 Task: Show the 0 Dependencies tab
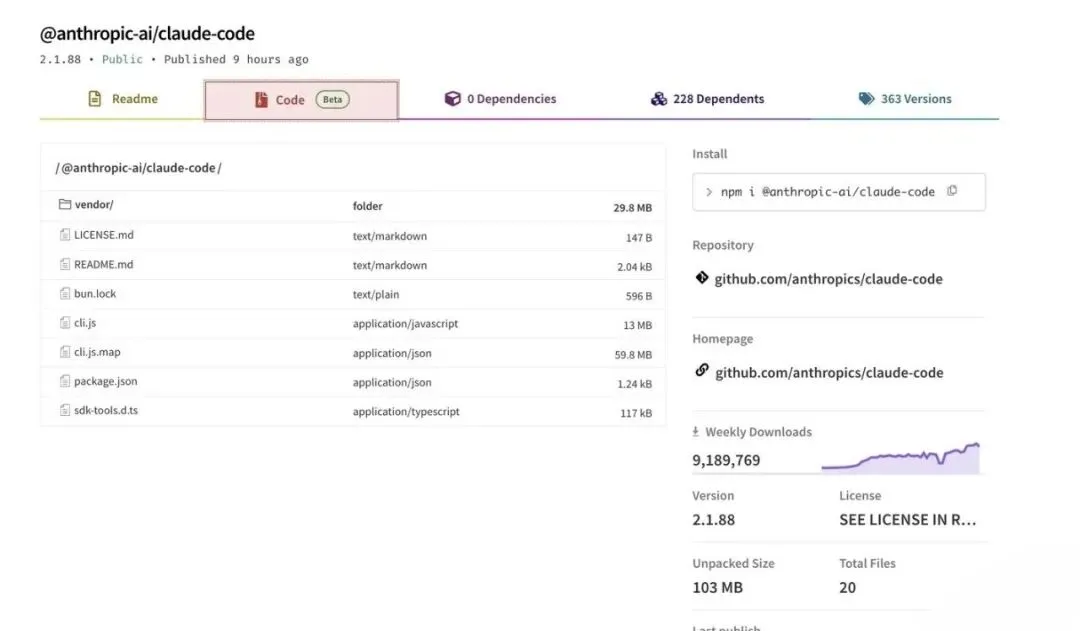(500, 99)
